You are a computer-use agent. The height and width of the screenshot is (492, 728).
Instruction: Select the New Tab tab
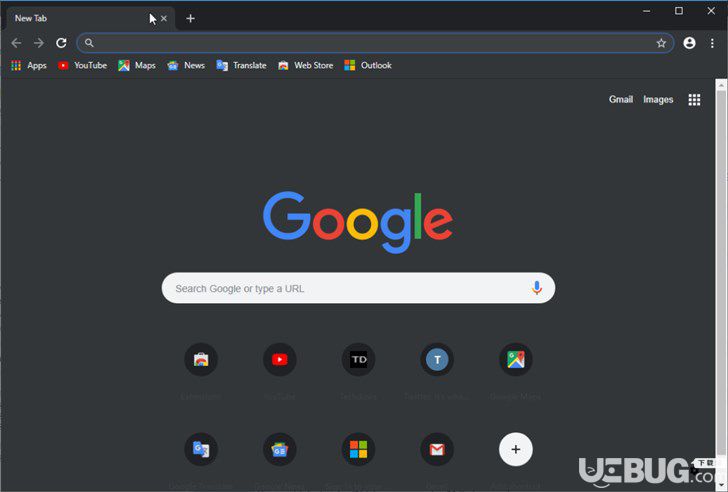tap(91, 19)
